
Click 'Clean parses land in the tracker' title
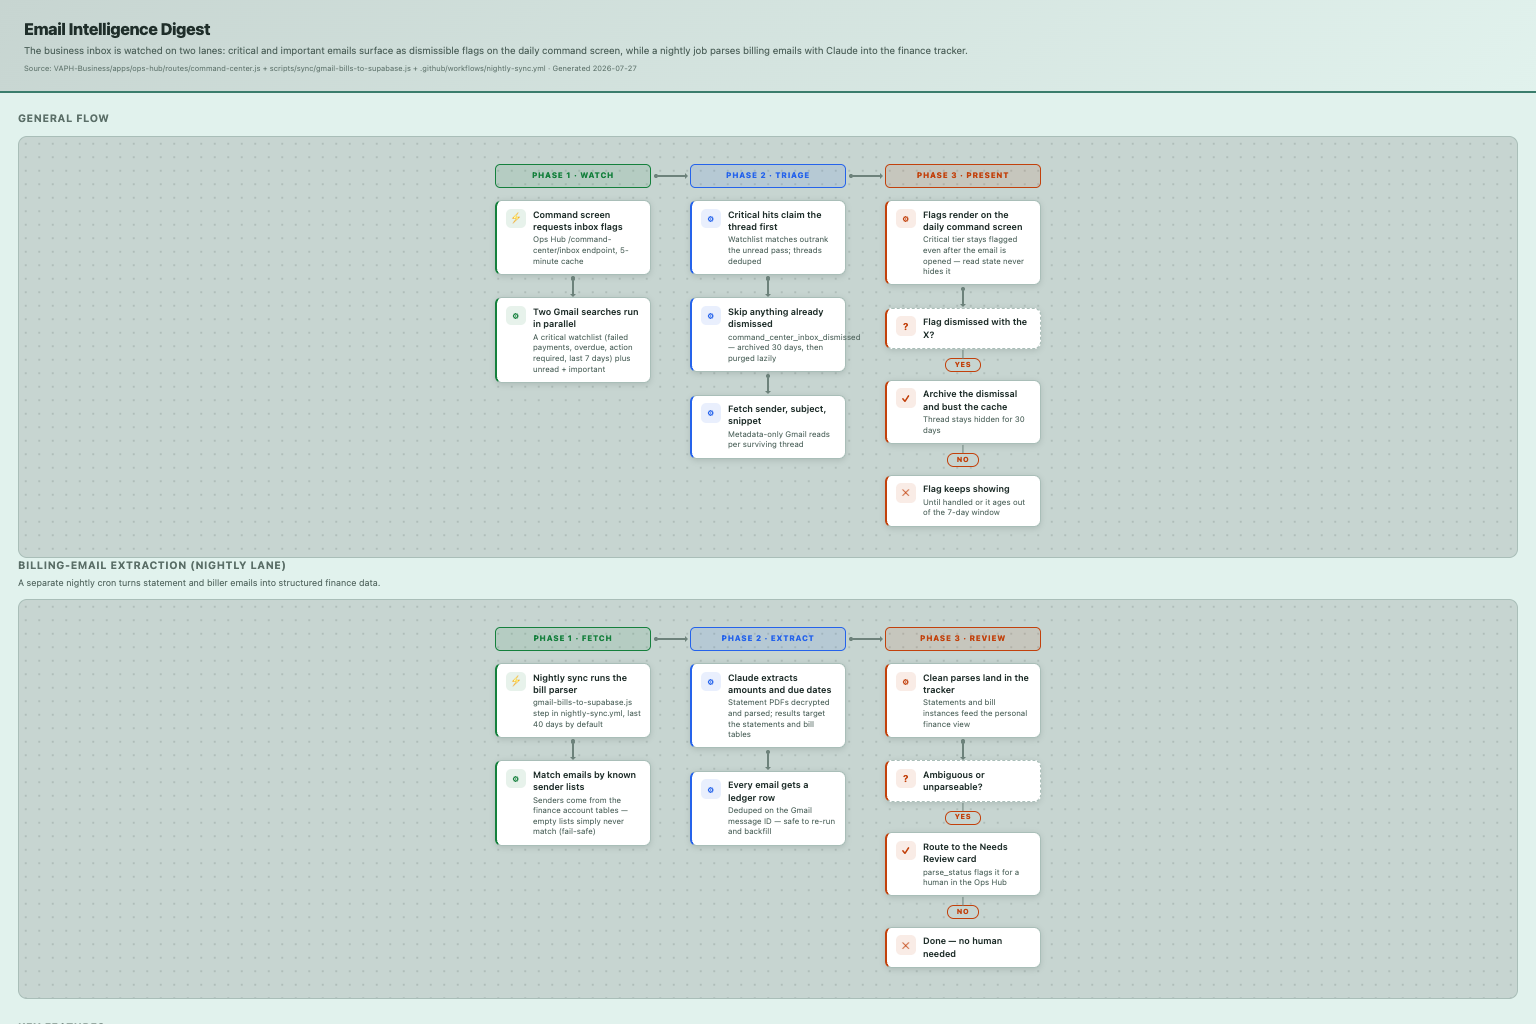click(975, 684)
